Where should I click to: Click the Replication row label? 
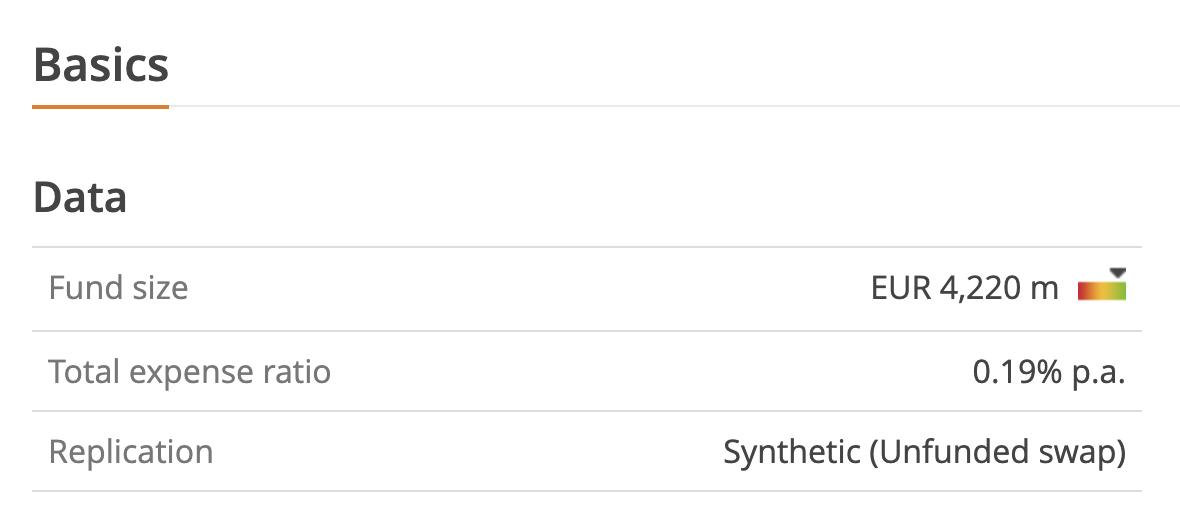coord(131,452)
